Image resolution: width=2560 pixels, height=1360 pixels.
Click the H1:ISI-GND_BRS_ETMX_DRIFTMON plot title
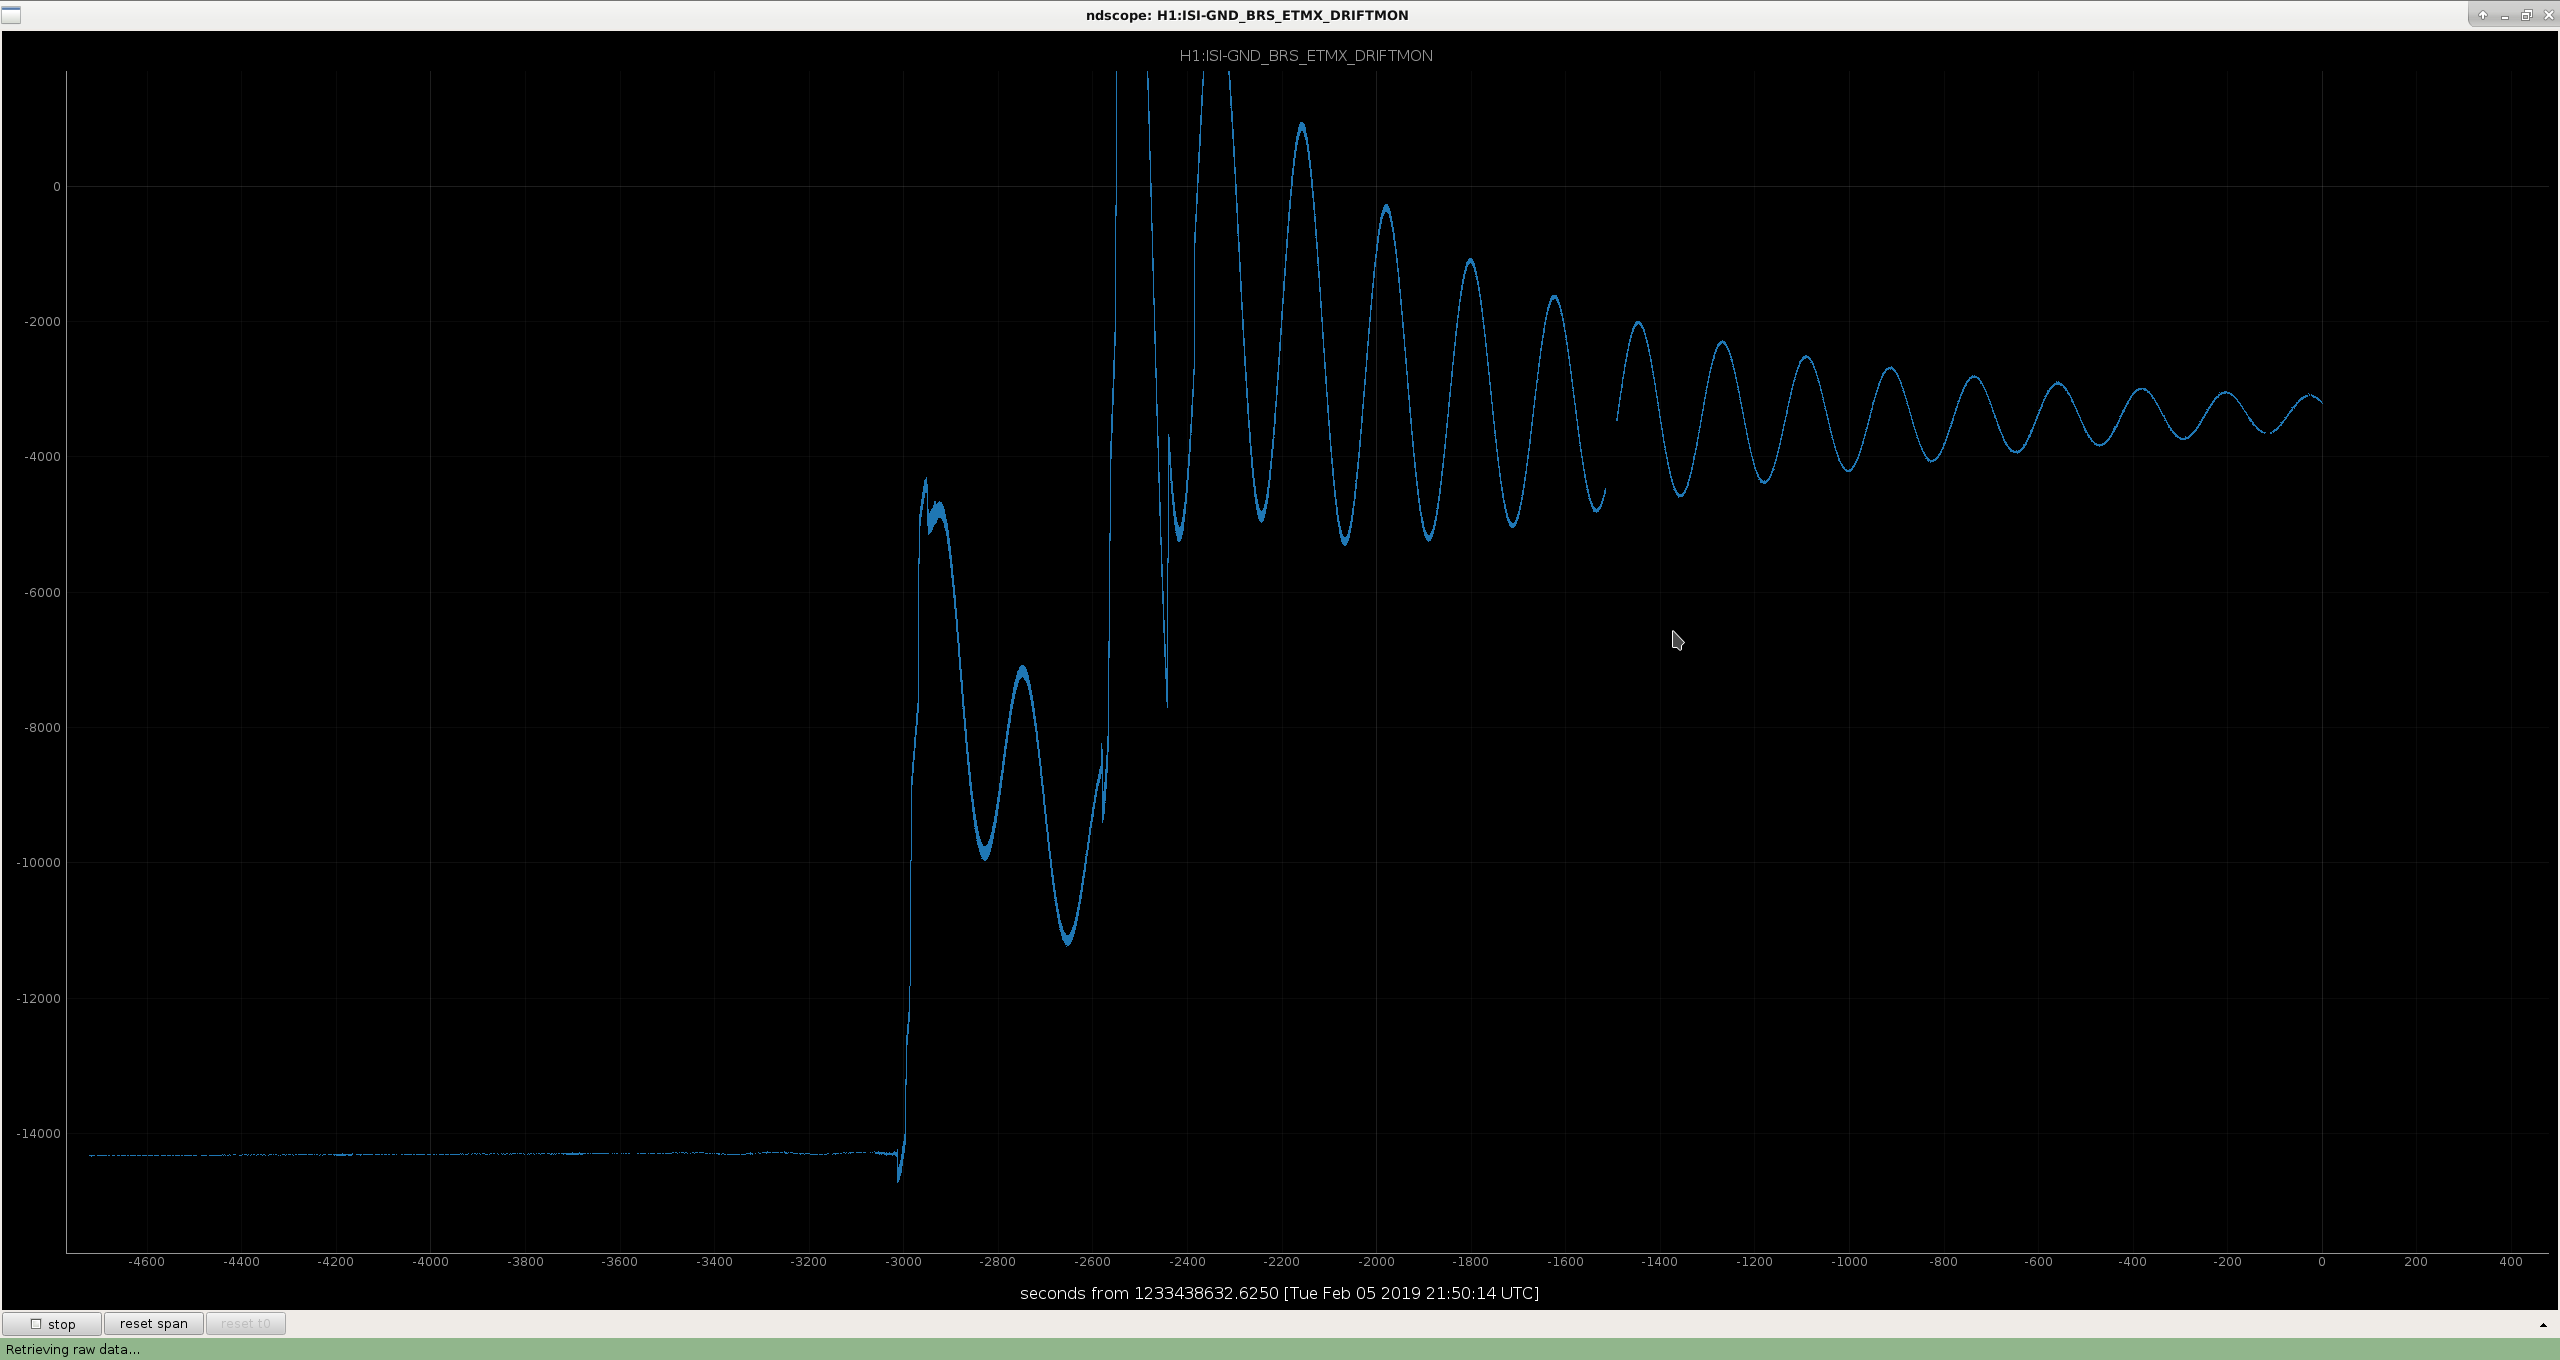click(1305, 56)
